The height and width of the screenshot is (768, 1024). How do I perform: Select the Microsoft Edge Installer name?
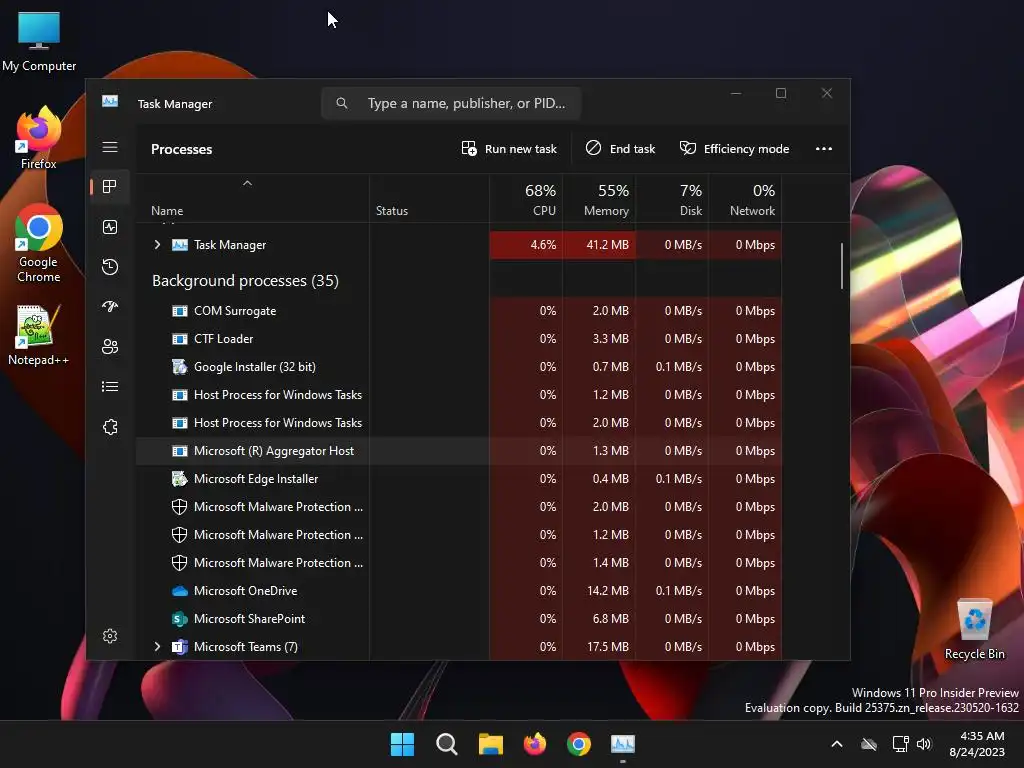click(256, 479)
